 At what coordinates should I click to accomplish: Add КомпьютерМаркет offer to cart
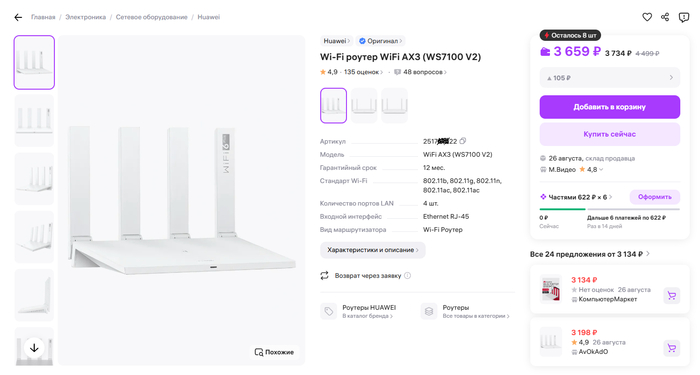pos(671,295)
